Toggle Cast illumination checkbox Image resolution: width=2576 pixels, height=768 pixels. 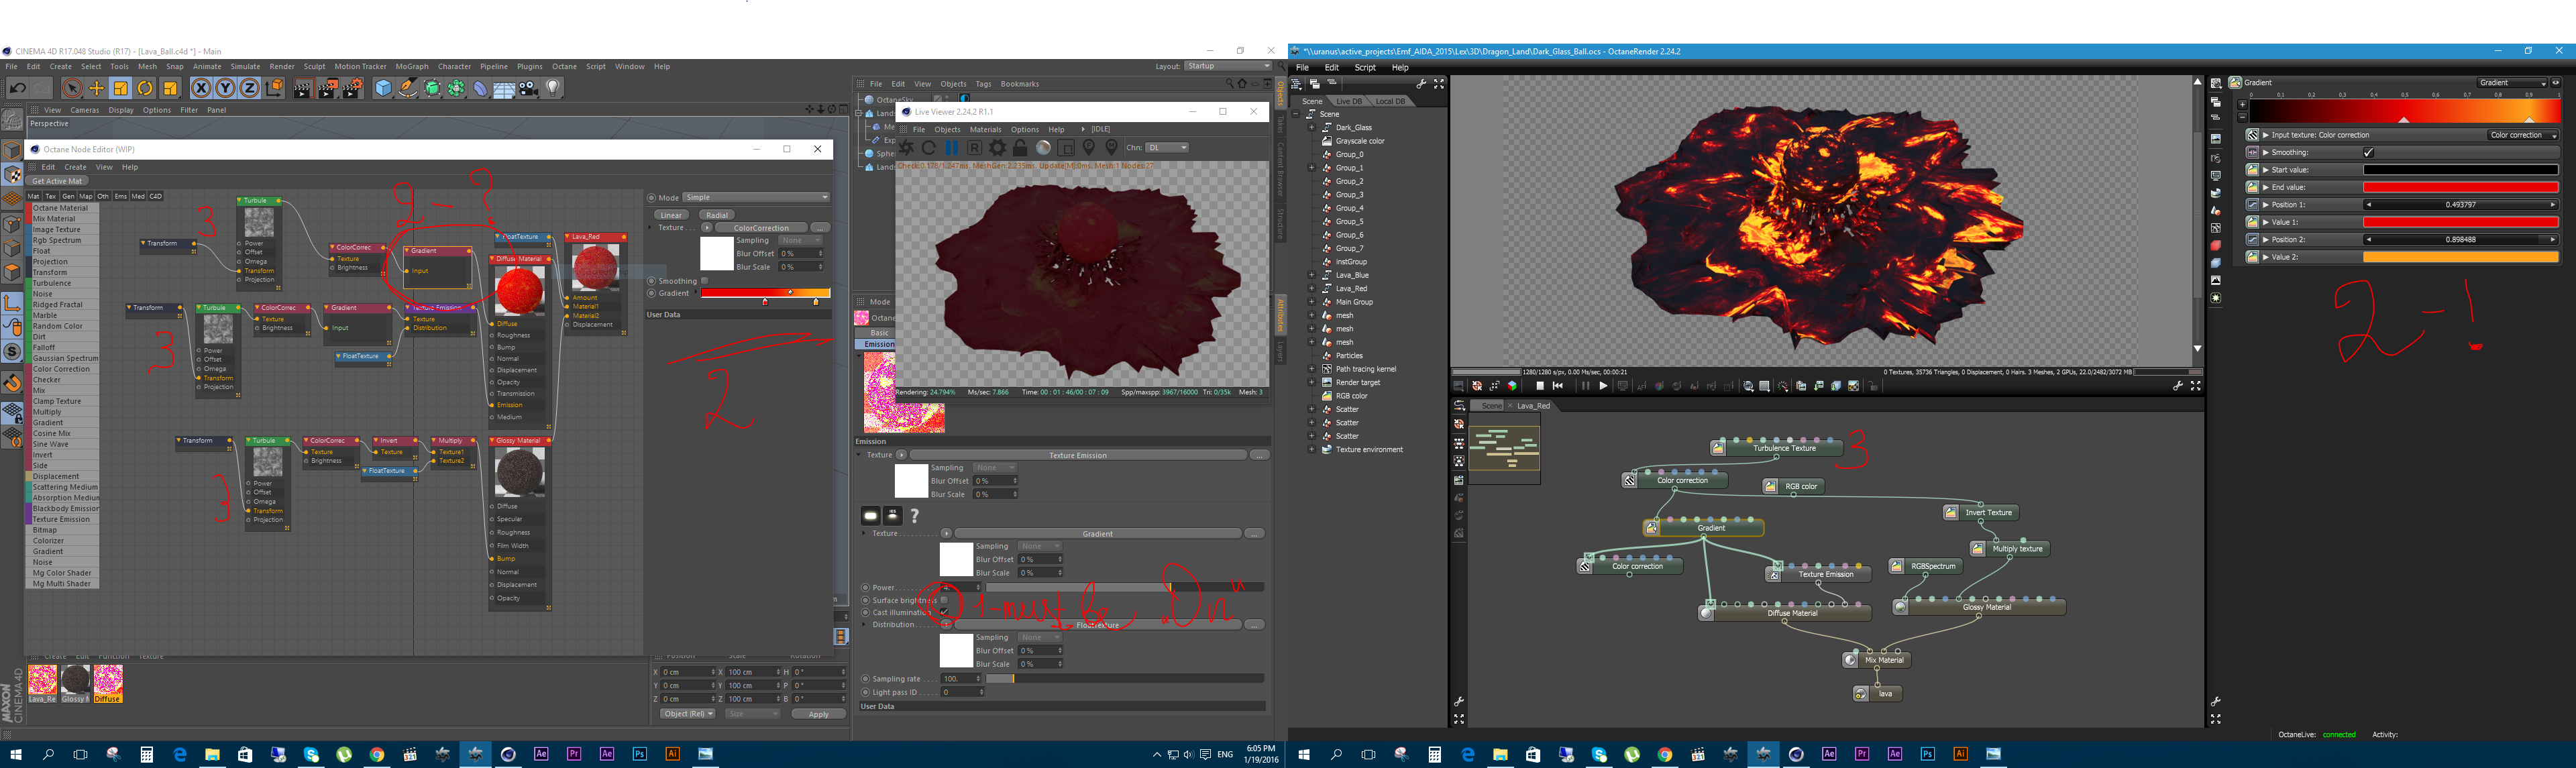pyautogui.click(x=944, y=612)
